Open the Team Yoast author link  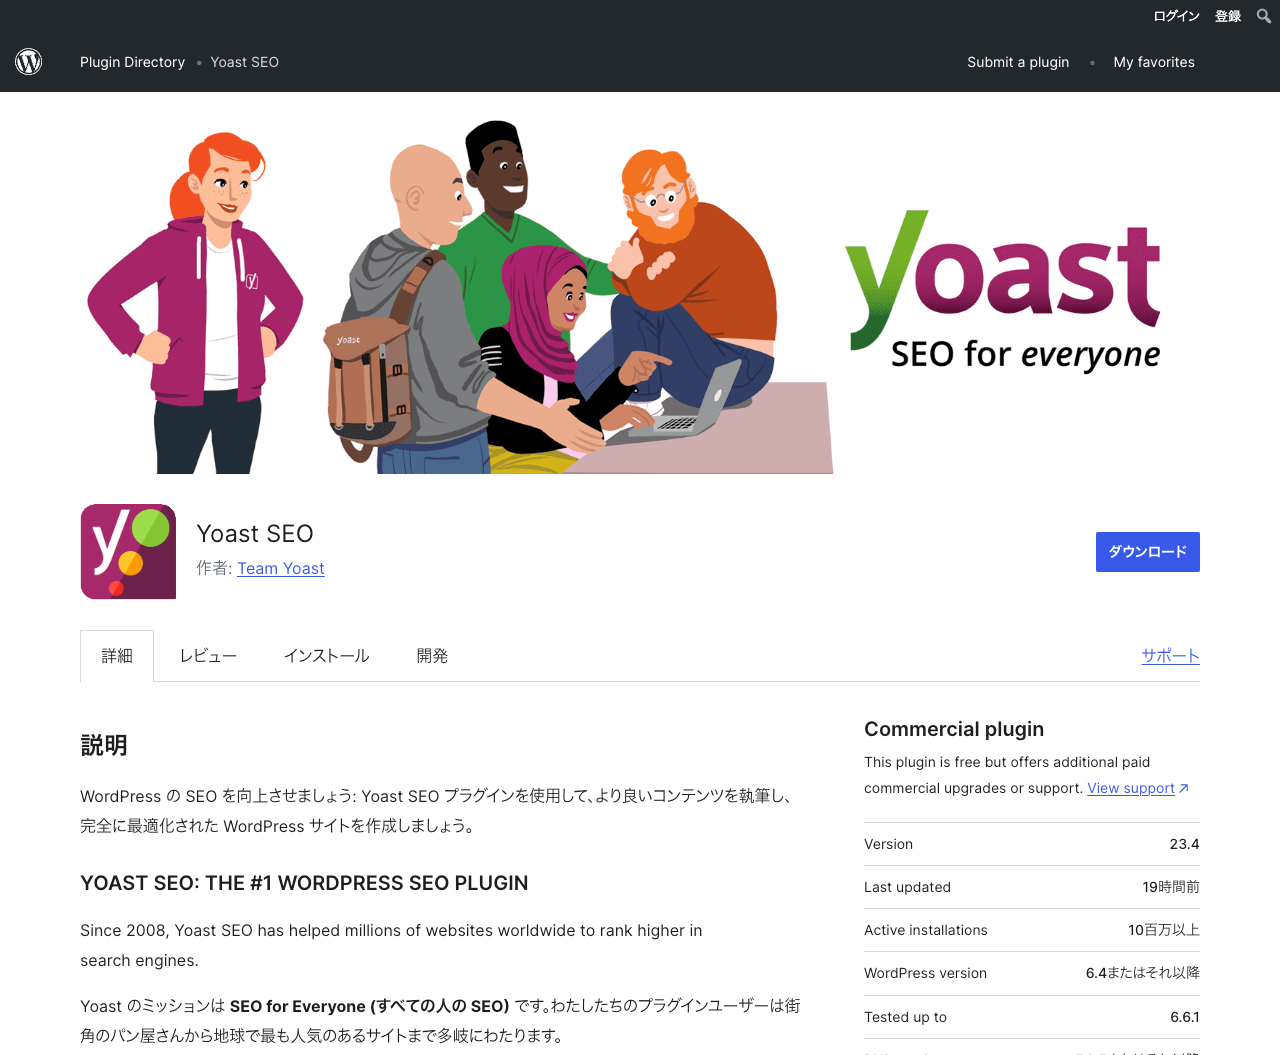tap(281, 568)
